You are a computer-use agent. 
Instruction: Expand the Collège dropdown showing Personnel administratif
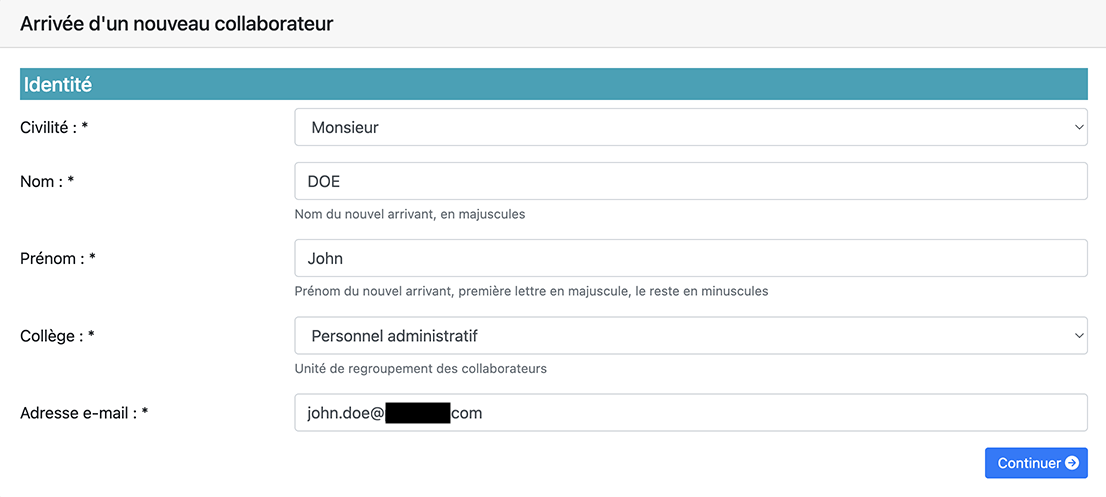(690, 336)
